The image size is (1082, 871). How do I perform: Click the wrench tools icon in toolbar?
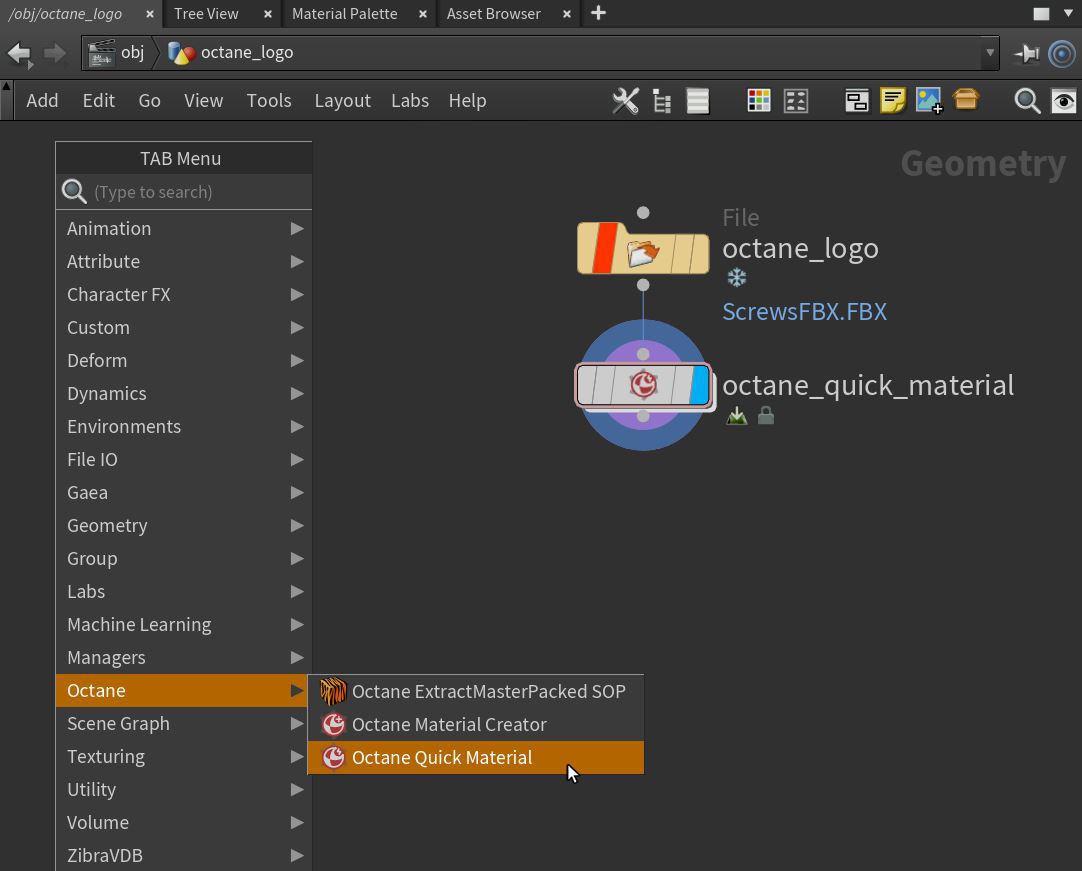(625, 101)
